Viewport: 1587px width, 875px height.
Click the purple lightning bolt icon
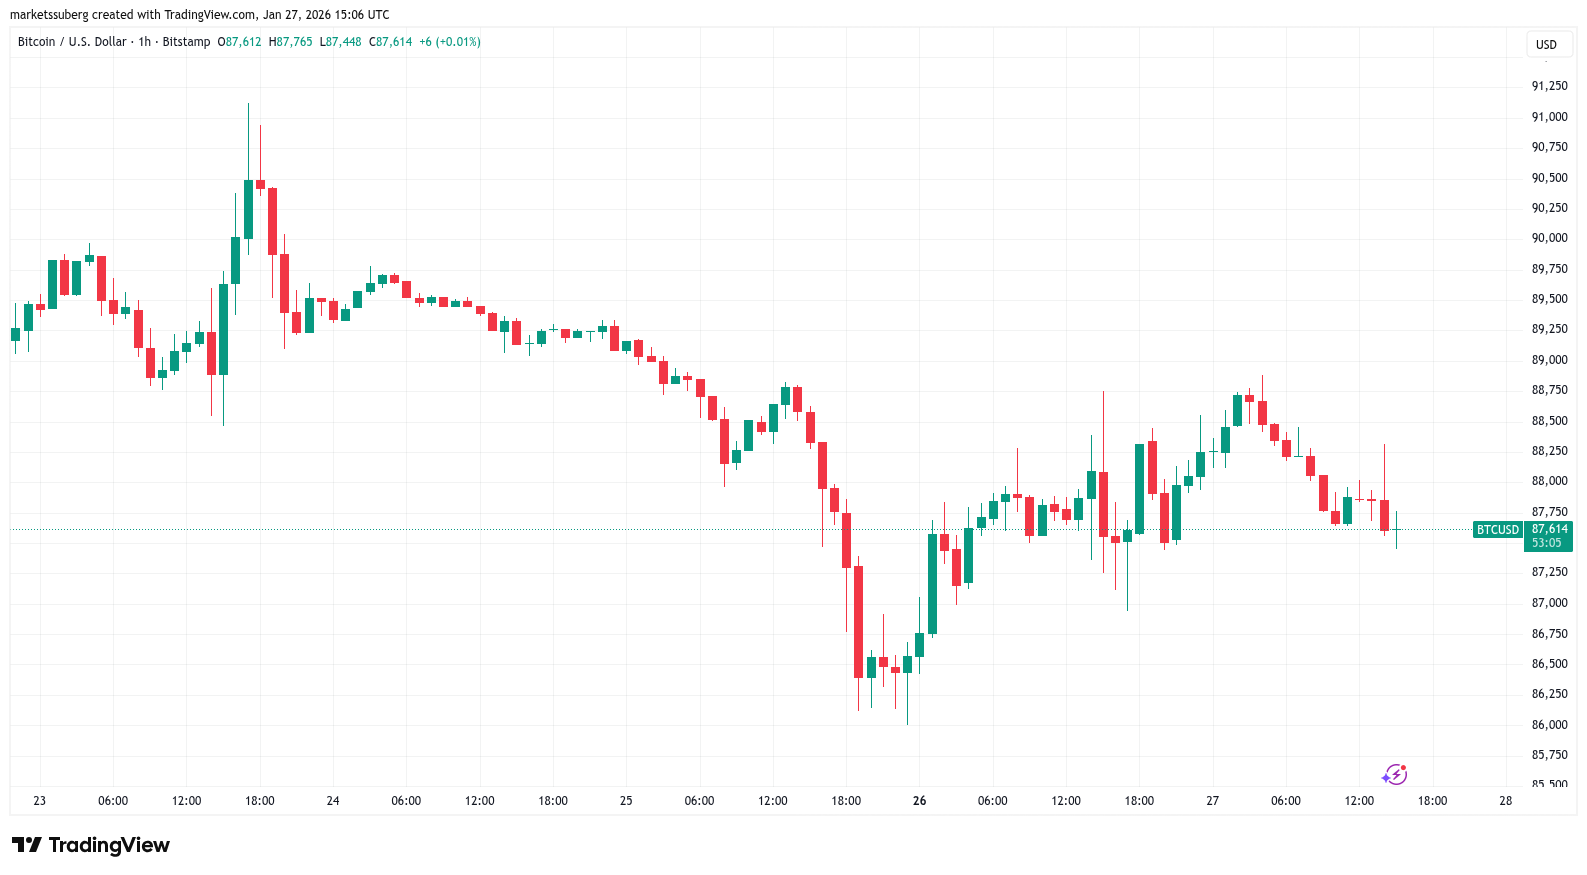pyautogui.click(x=1395, y=775)
